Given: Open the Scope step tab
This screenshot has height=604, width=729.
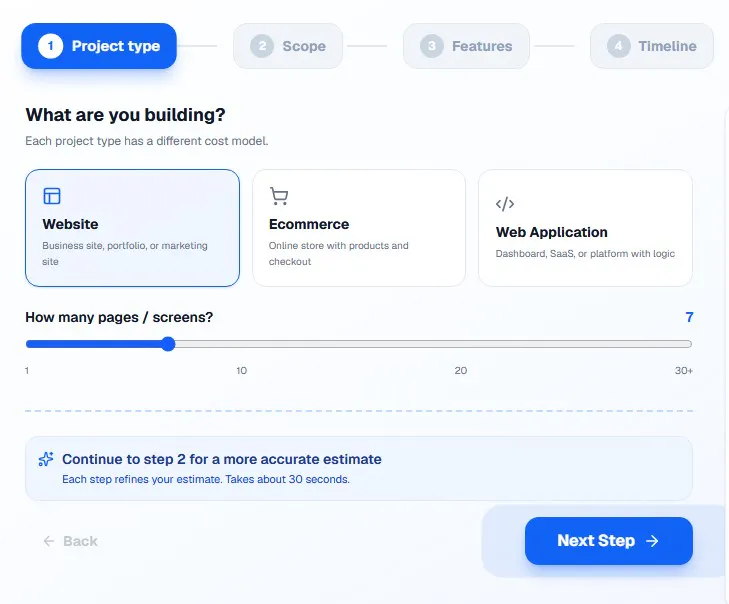Looking at the screenshot, I should (288, 46).
